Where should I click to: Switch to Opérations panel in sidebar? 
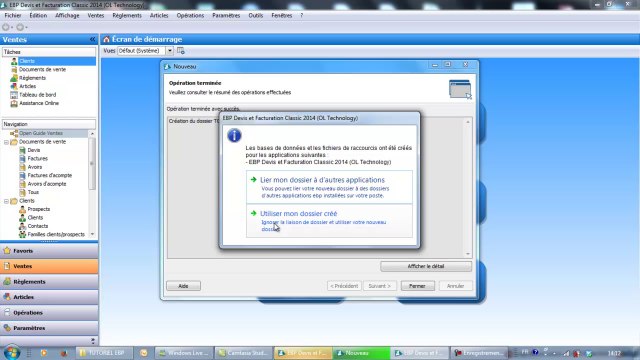coord(49,313)
